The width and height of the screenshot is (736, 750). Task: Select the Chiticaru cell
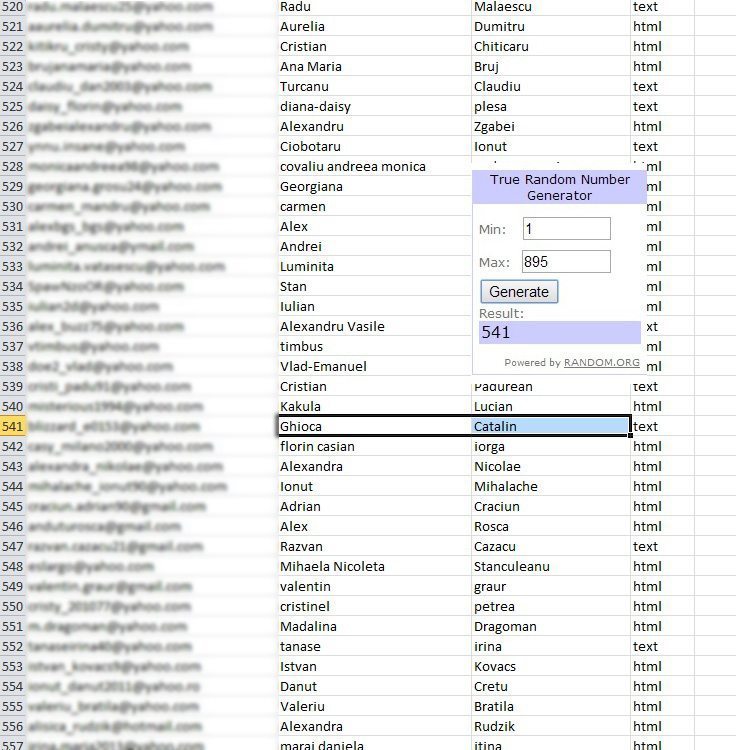550,46
